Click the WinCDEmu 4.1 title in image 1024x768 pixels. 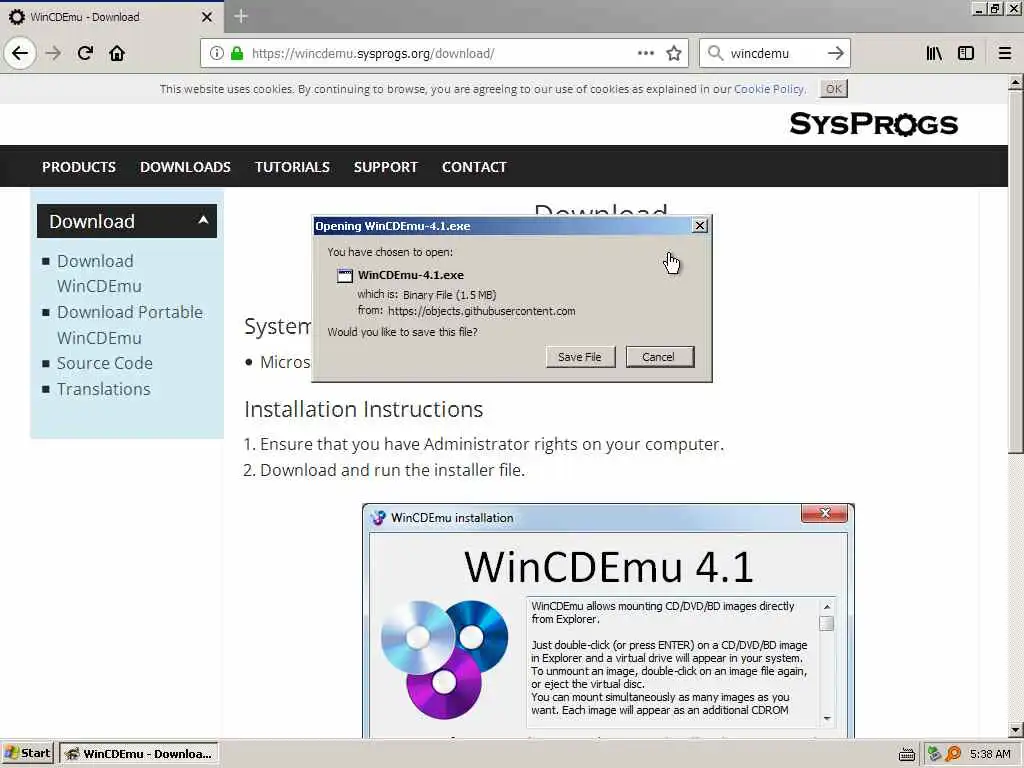click(609, 566)
